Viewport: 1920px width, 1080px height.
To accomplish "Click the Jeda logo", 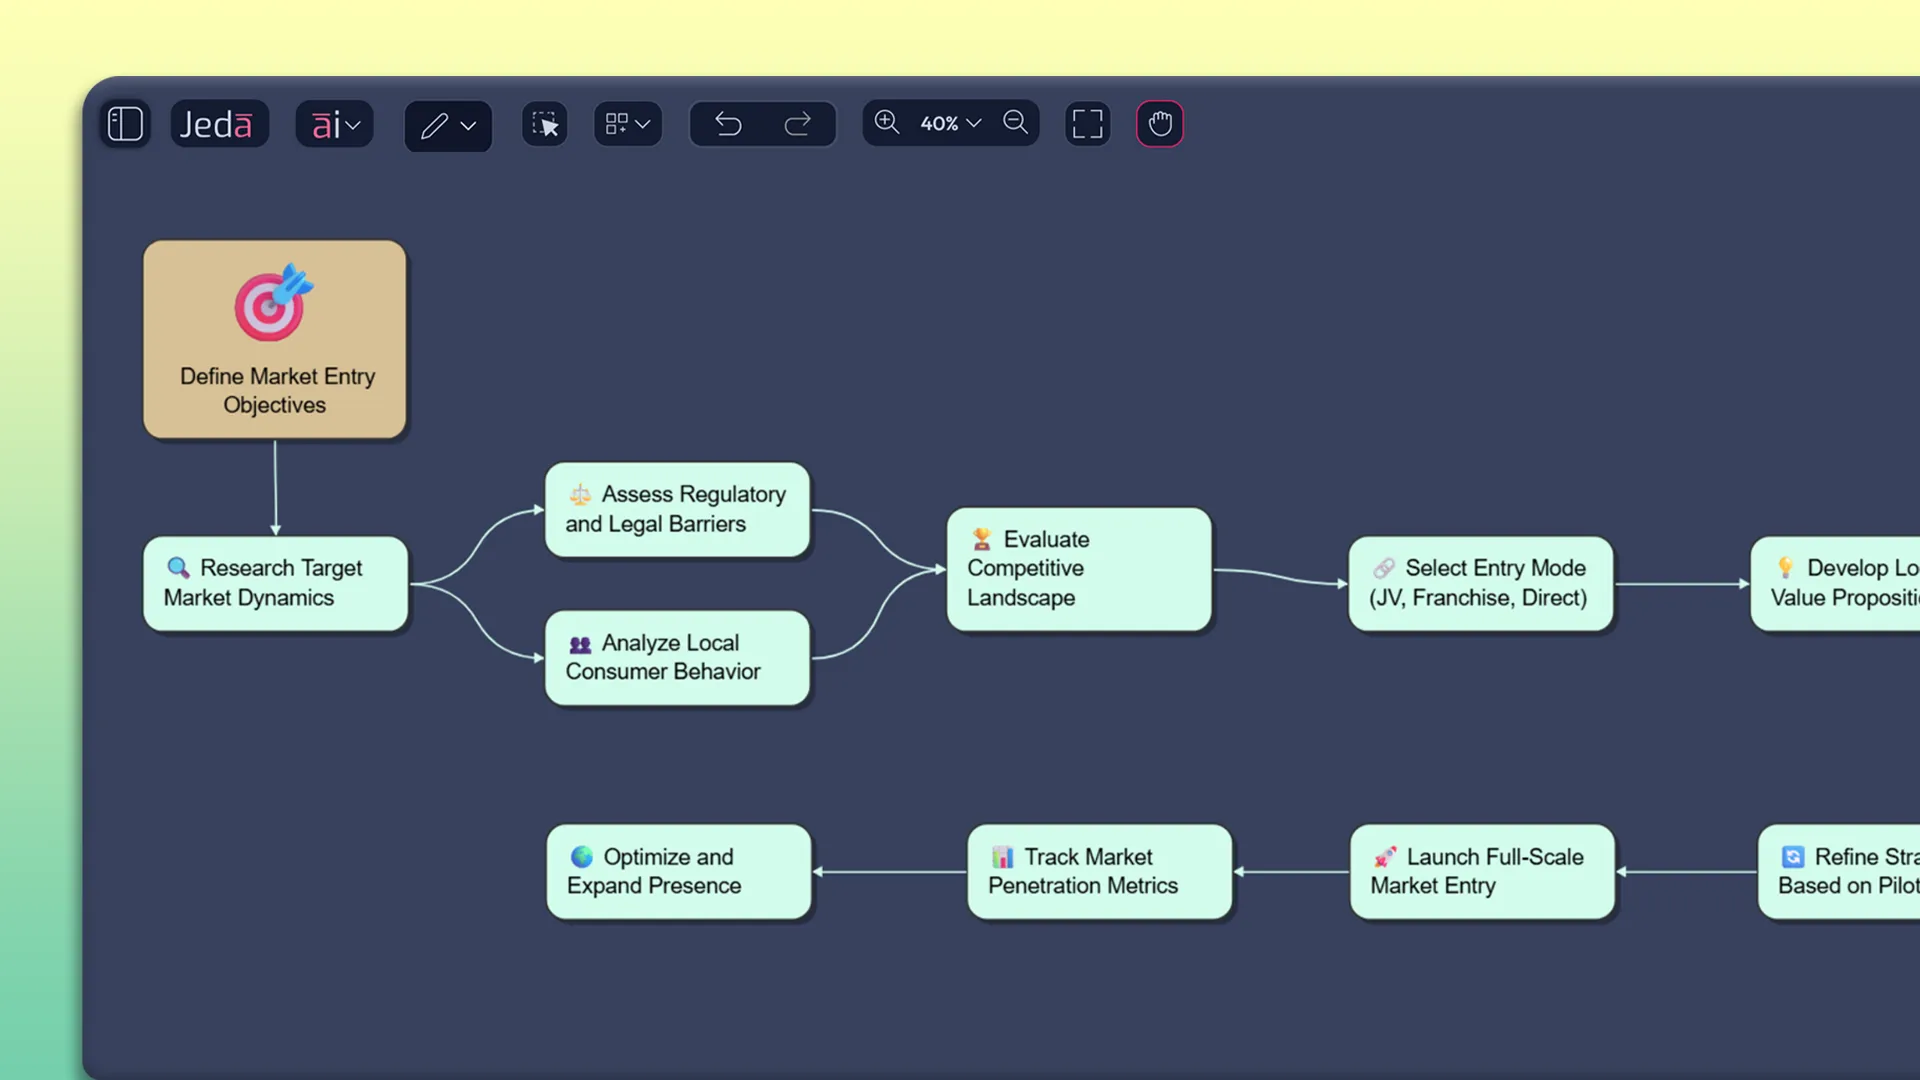I will 218,123.
